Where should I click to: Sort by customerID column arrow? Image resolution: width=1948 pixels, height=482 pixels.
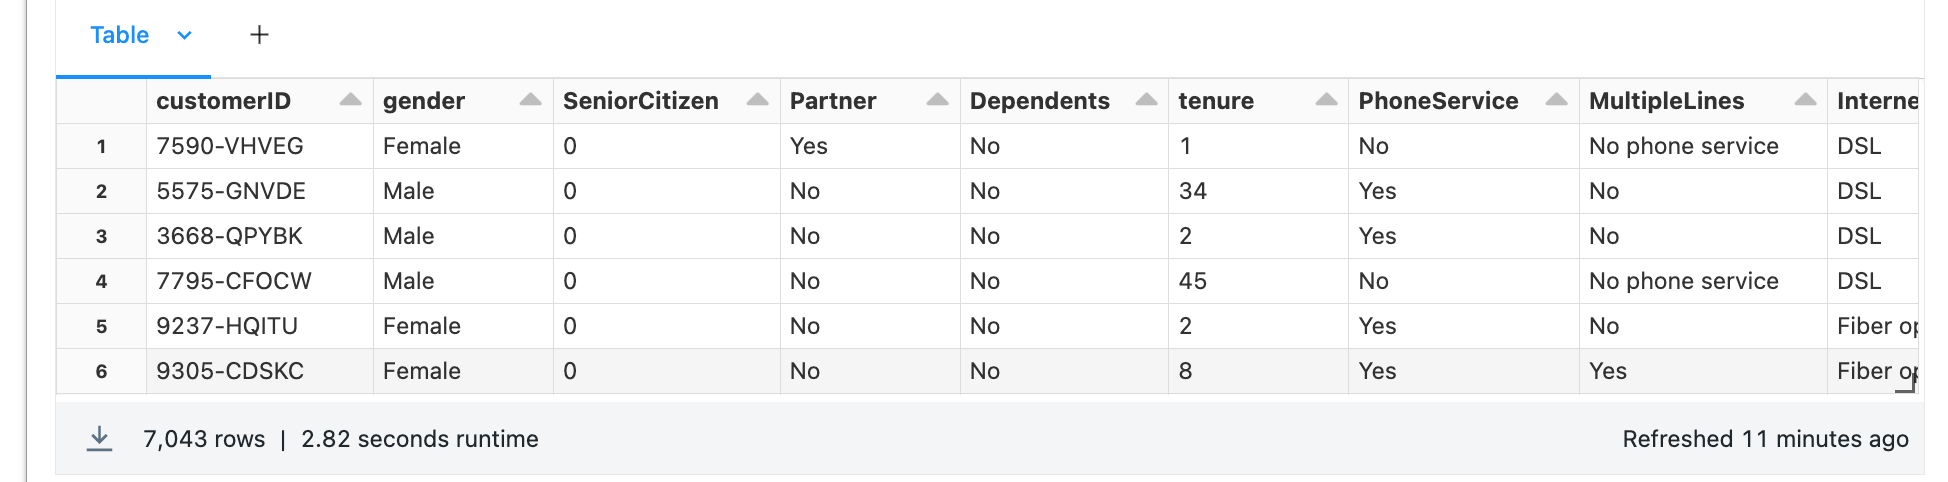coord(350,100)
